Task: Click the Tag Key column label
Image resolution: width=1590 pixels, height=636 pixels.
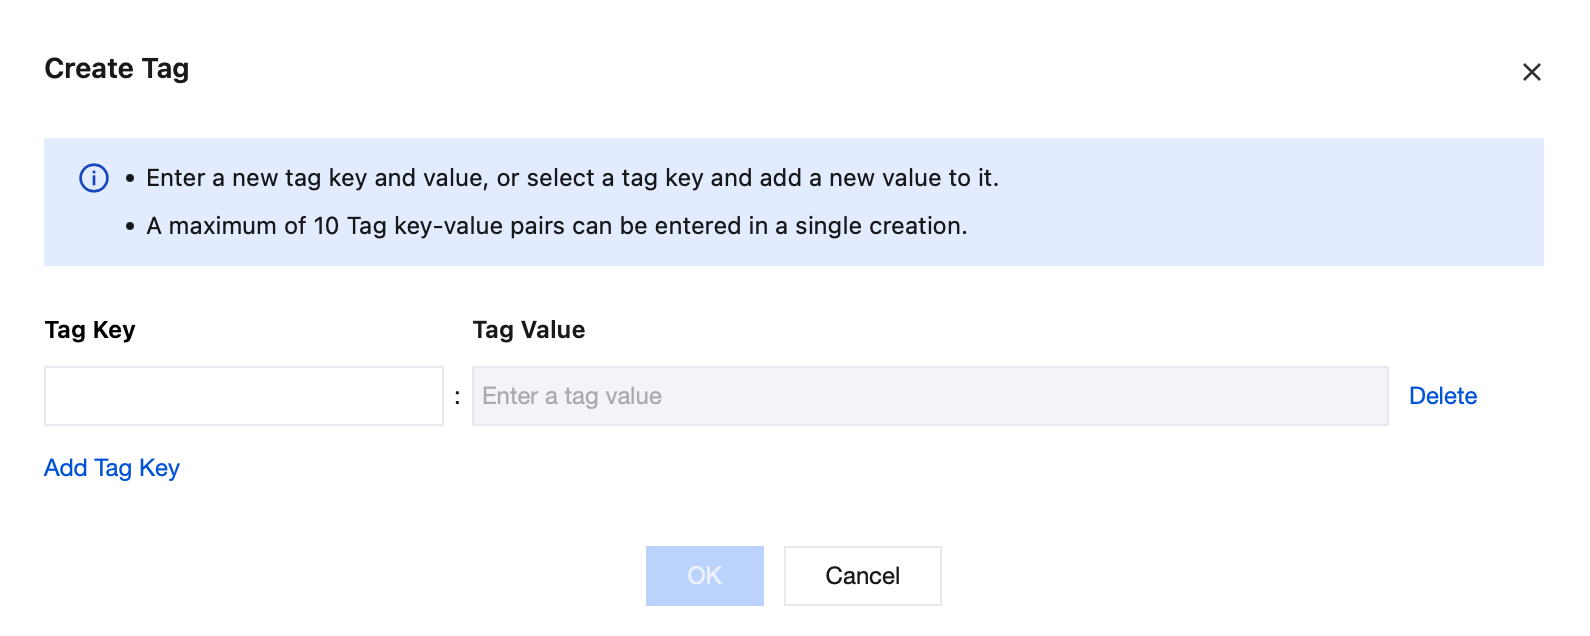Action: 90,330
